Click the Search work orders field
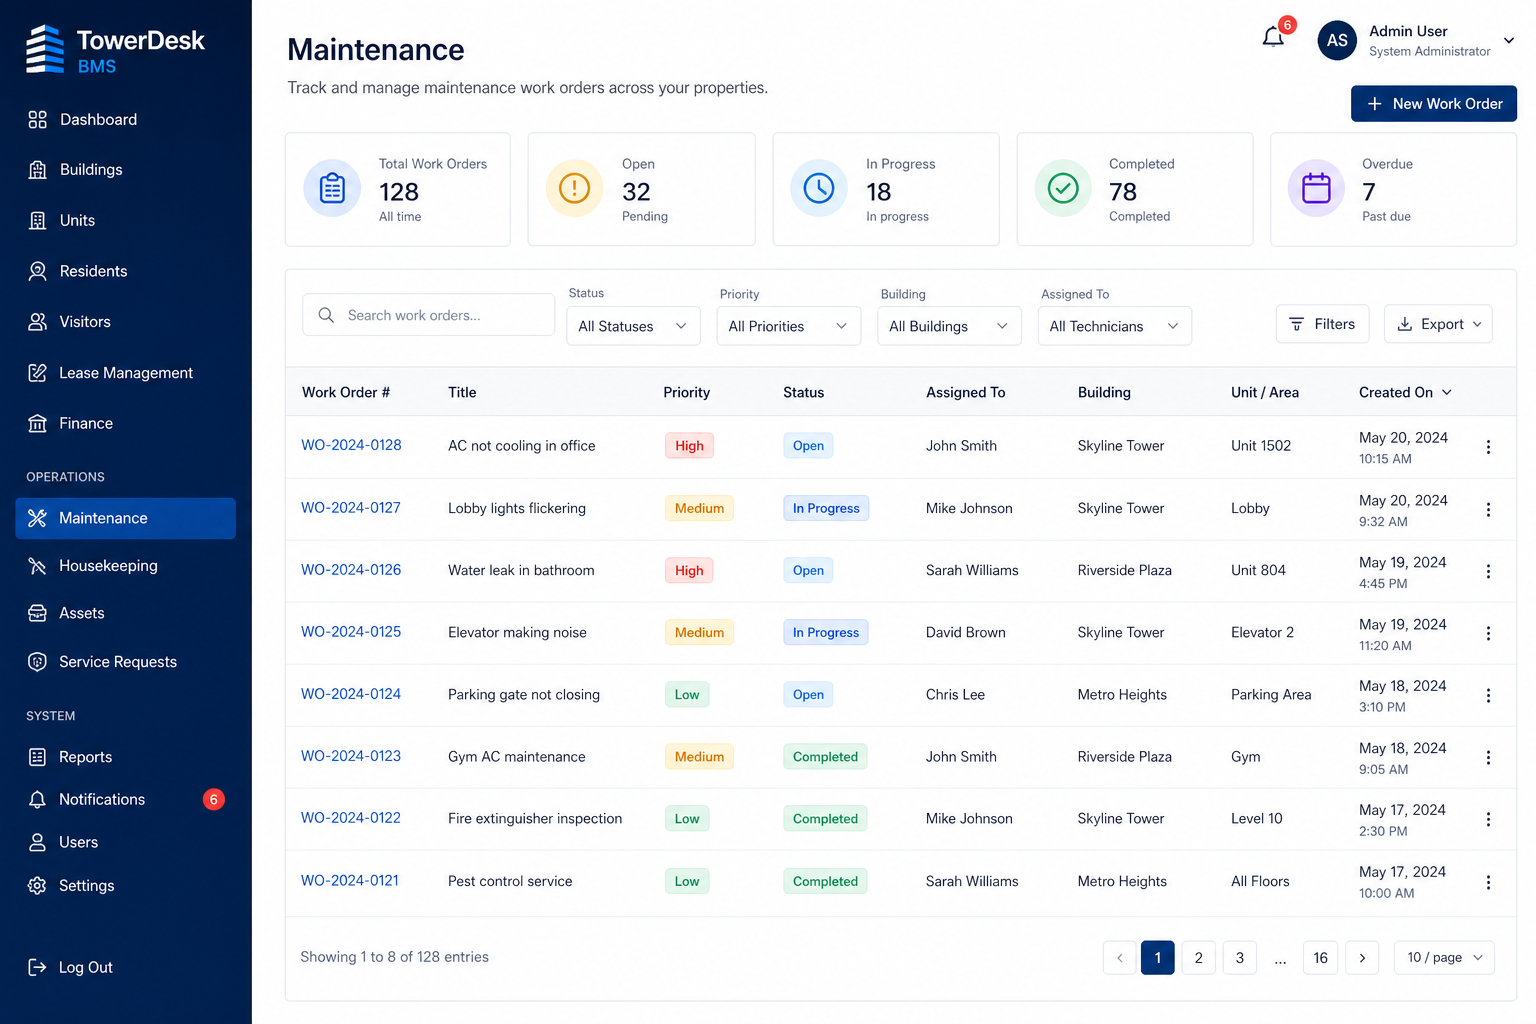The height and width of the screenshot is (1024, 1536). pyautogui.click(x=428, y=315)
